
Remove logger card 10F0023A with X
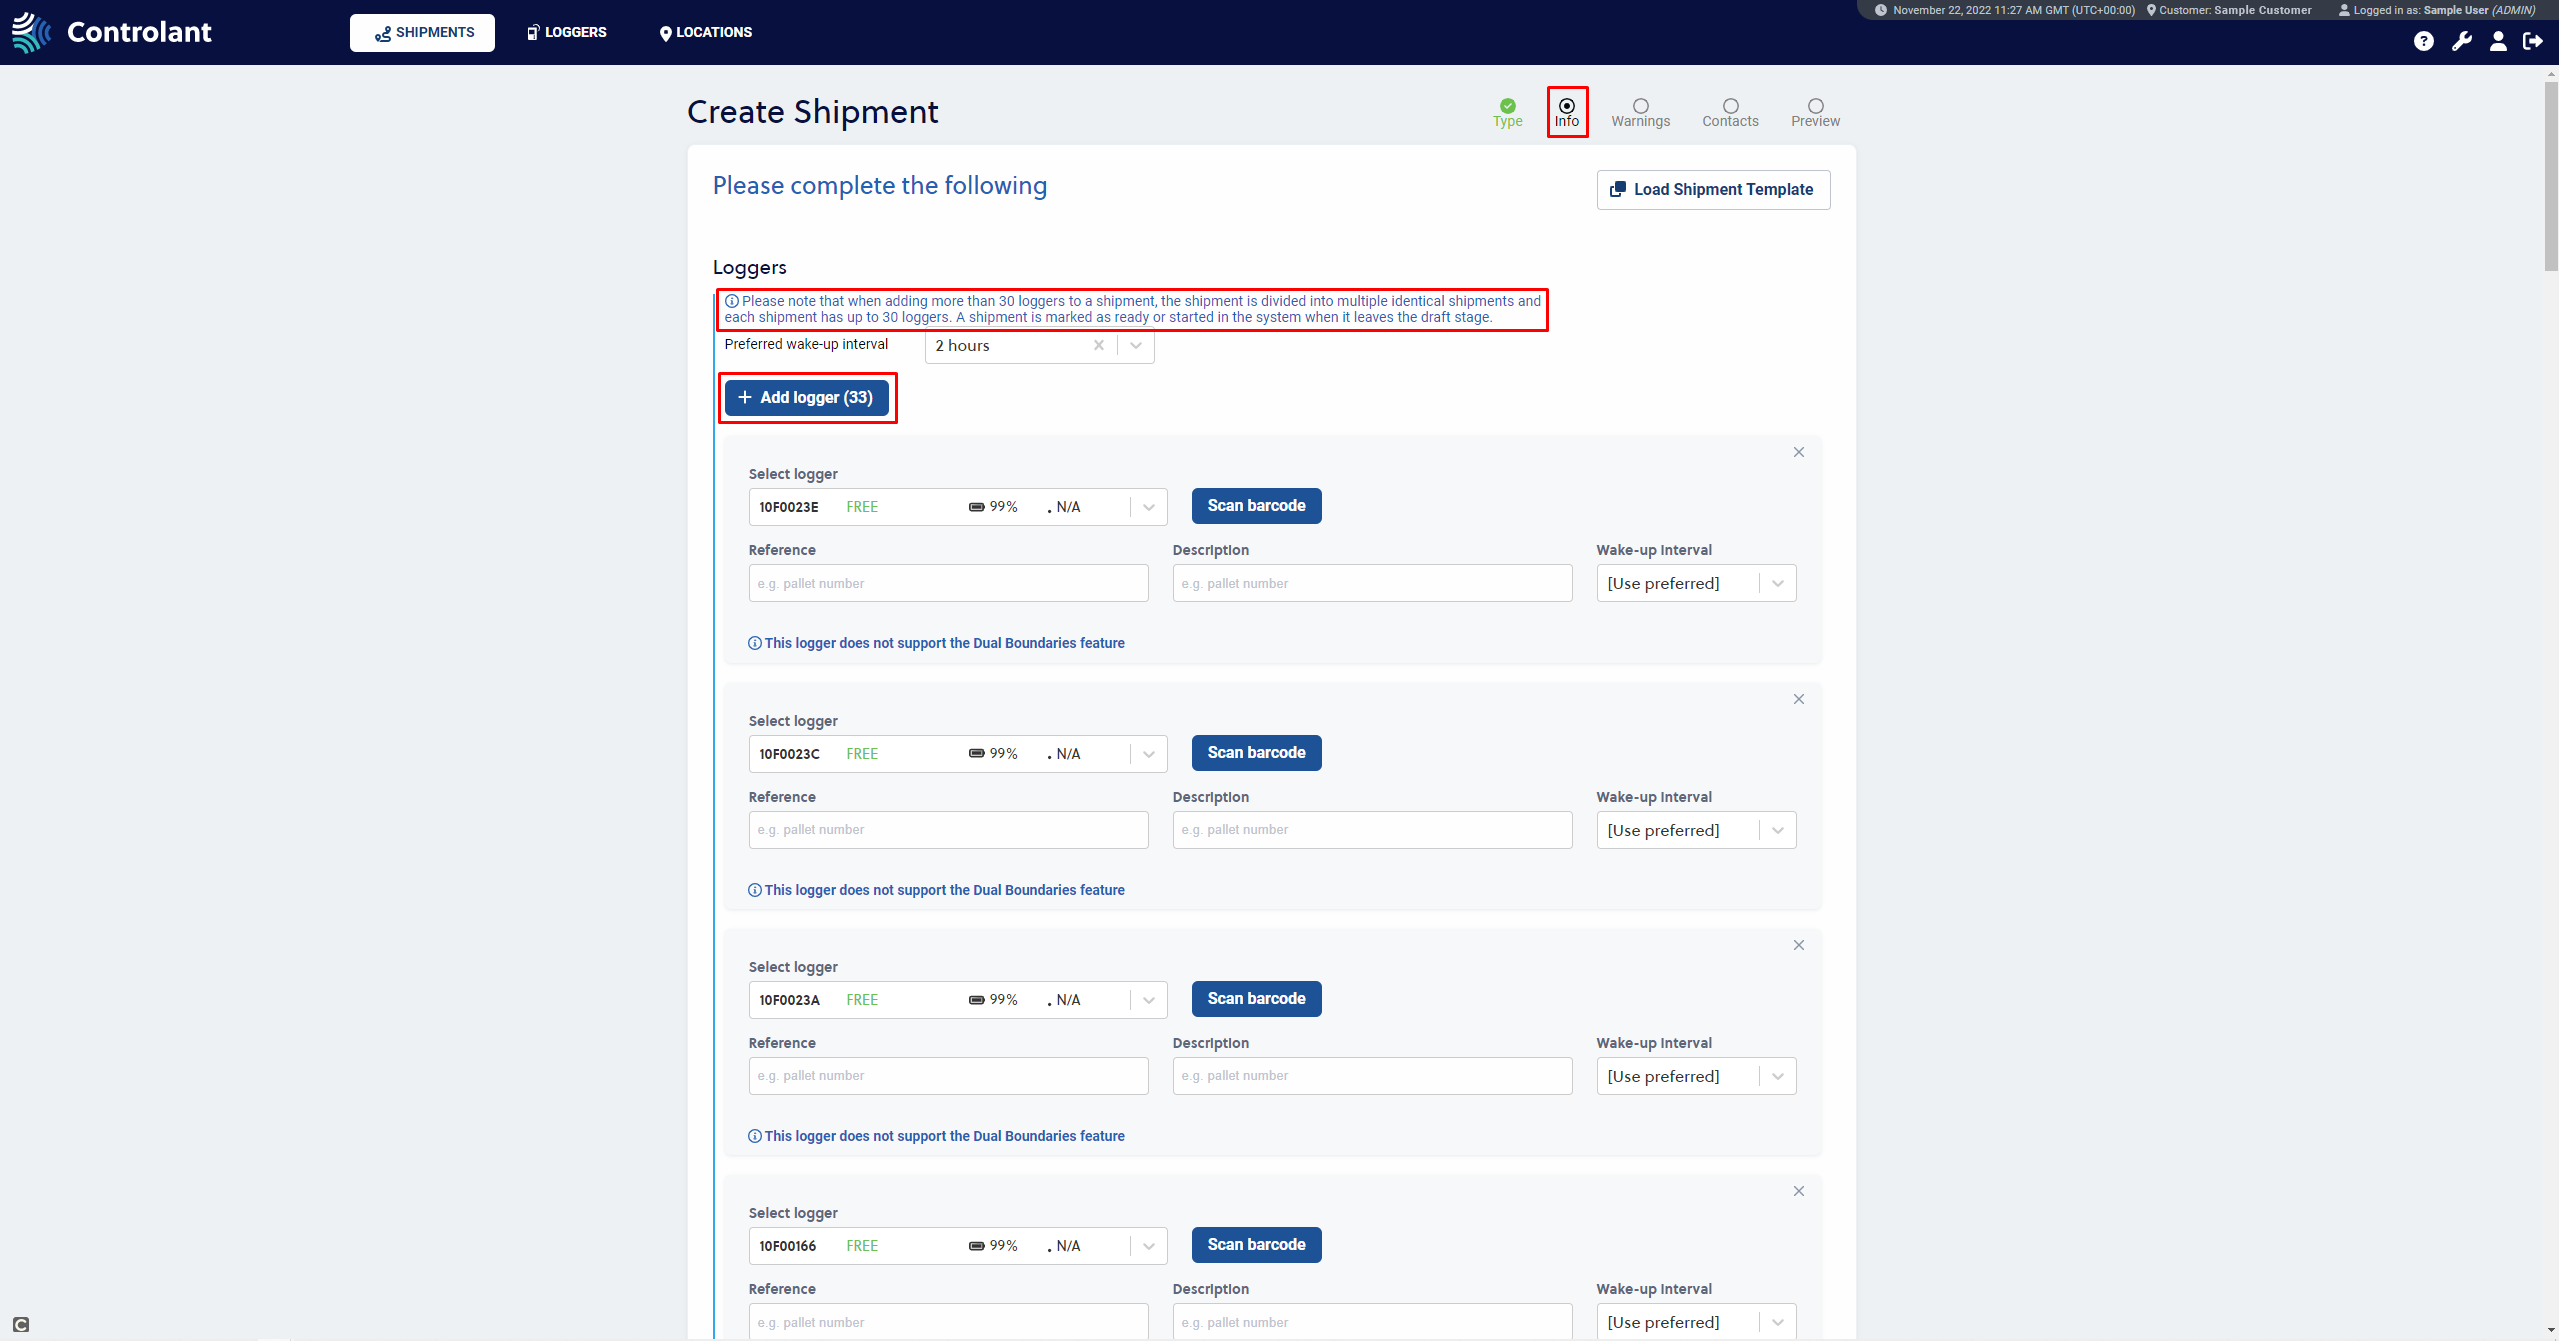pos(1798,945)
